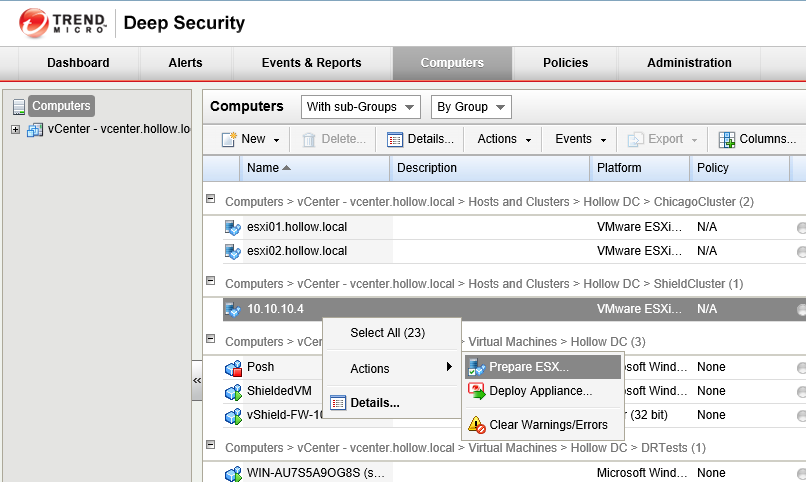Click the Clear Warnings/Errors warning icon
This screenshot has width=806, height=482.
tap(476, 425)
